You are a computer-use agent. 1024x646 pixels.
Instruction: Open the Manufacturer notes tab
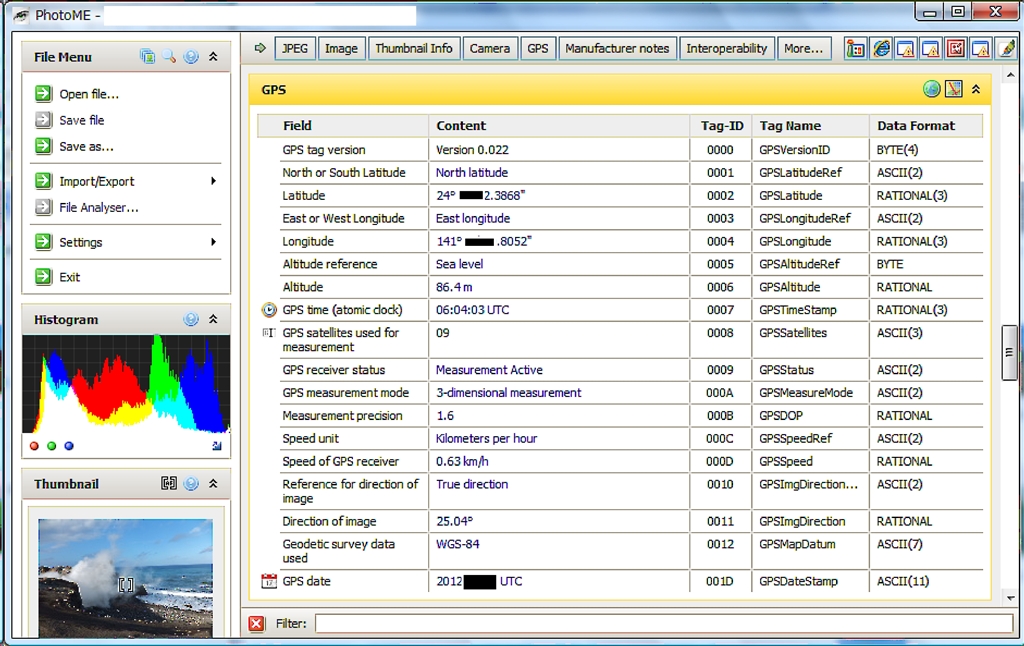pos(617,48)
